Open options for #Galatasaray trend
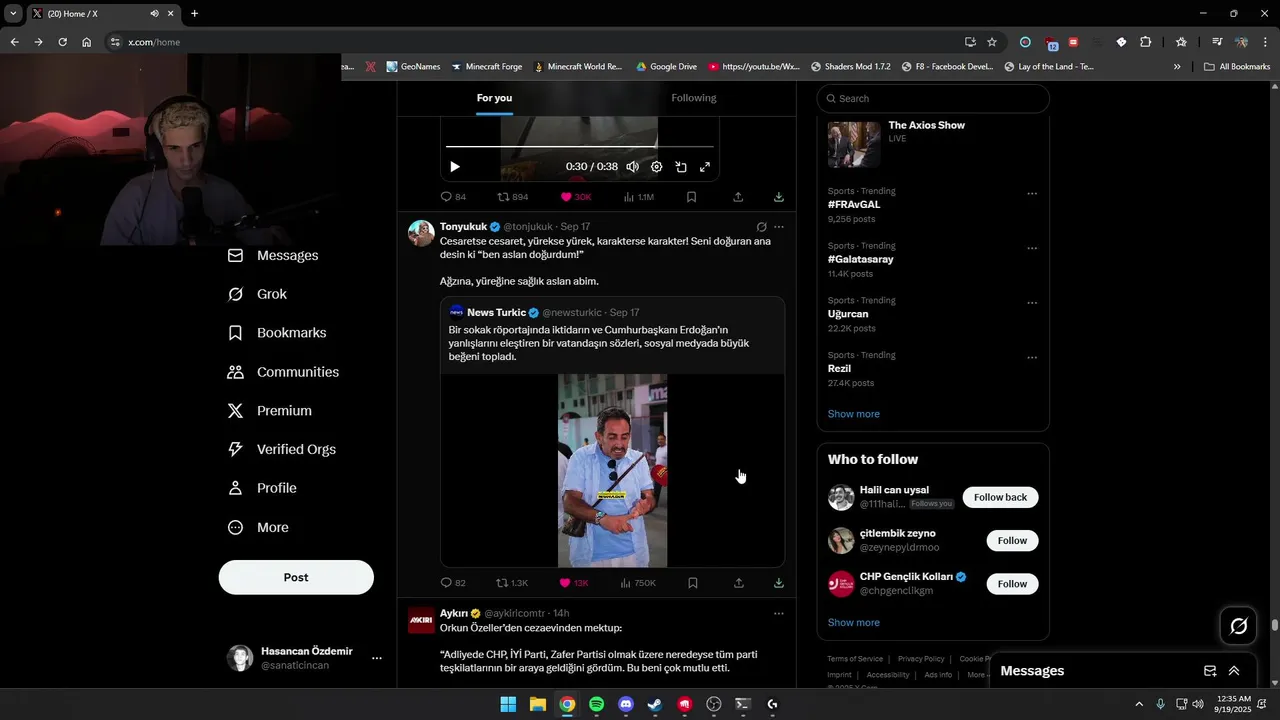This screenshot has height=720, width=1280. click(x=1032, y=248)
